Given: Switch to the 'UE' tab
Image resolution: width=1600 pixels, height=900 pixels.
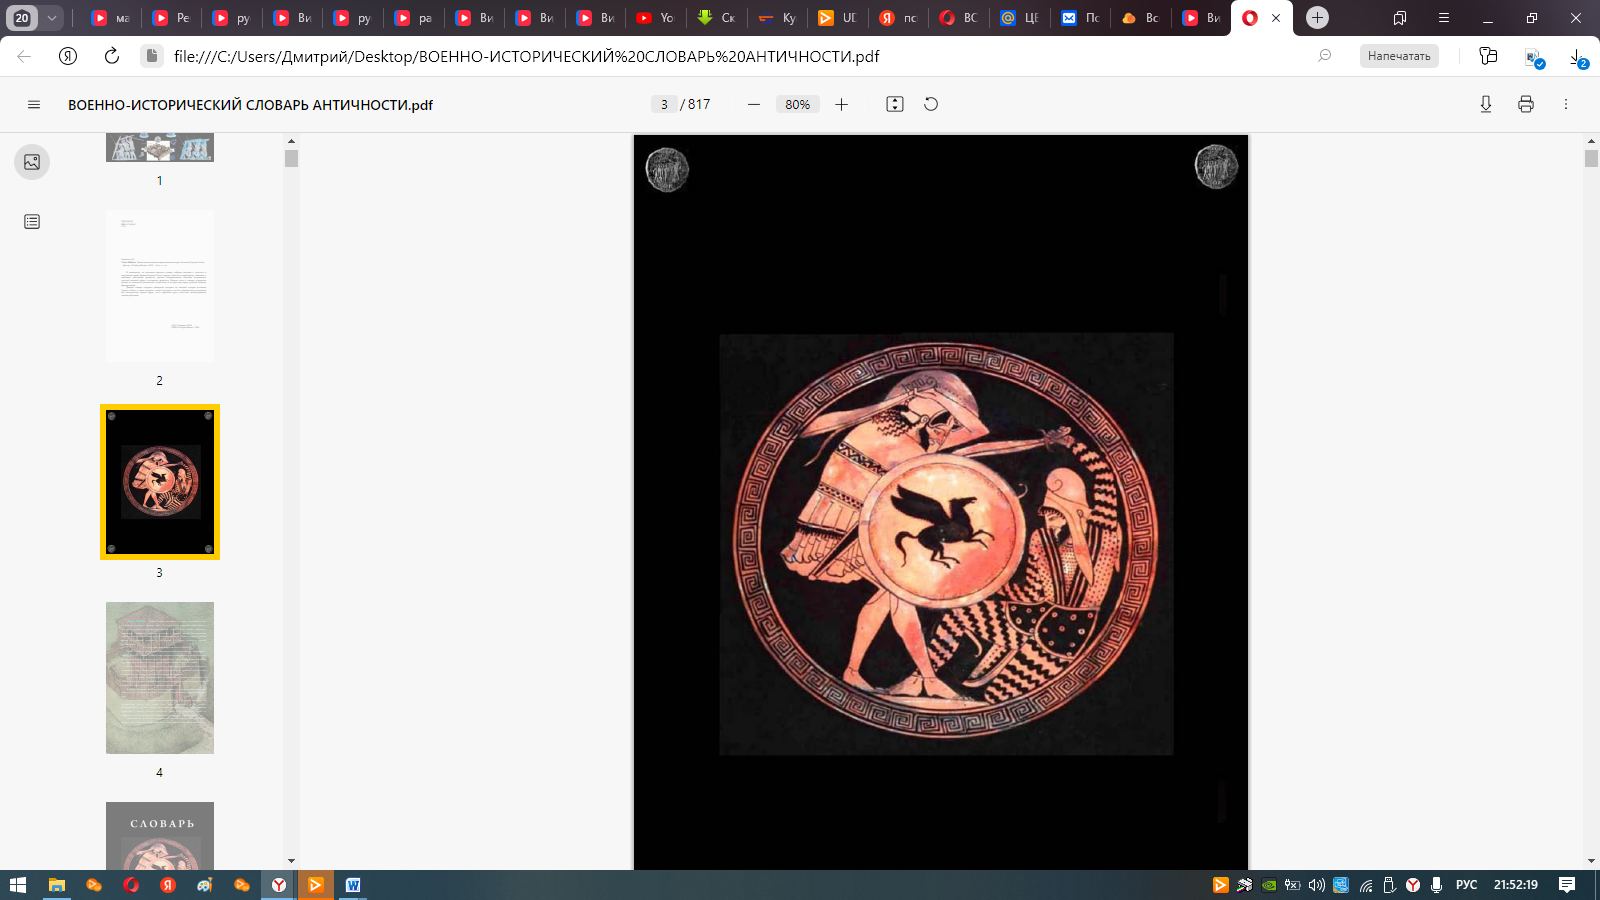Looking at the screenshot, I should [837, 18].
